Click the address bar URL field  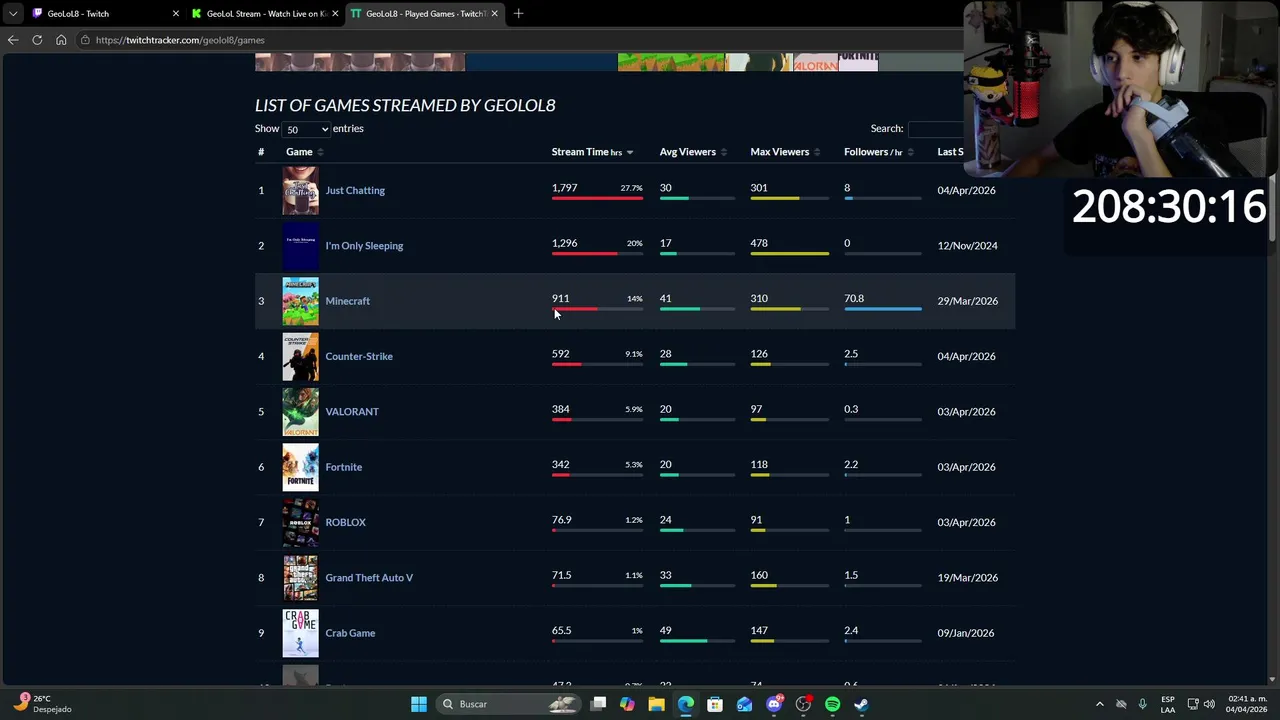520,40
